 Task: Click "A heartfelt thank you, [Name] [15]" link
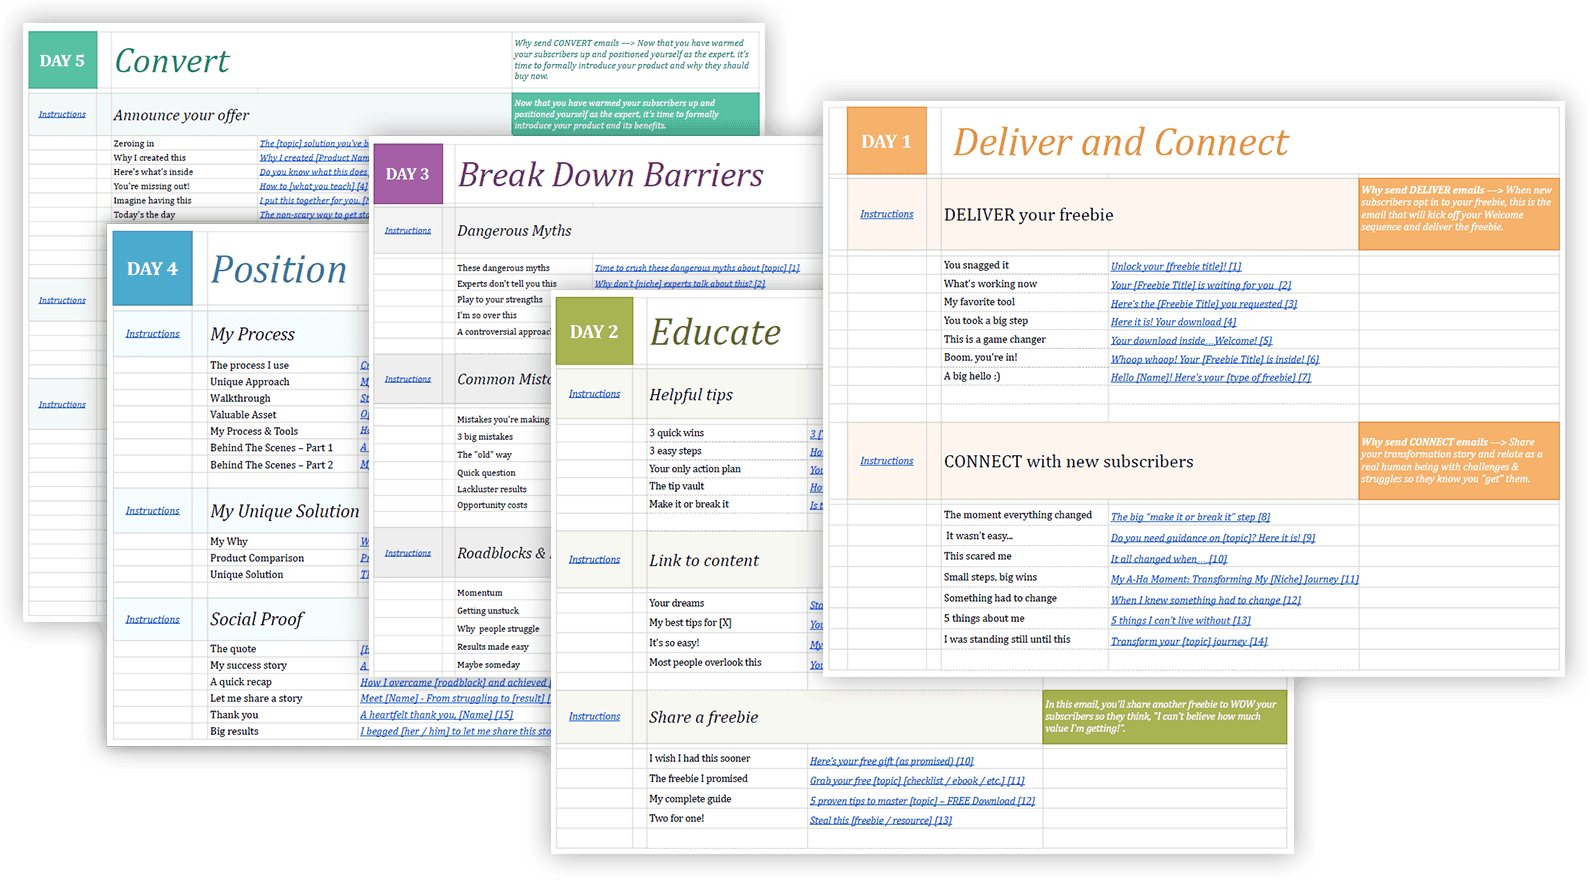436,715
